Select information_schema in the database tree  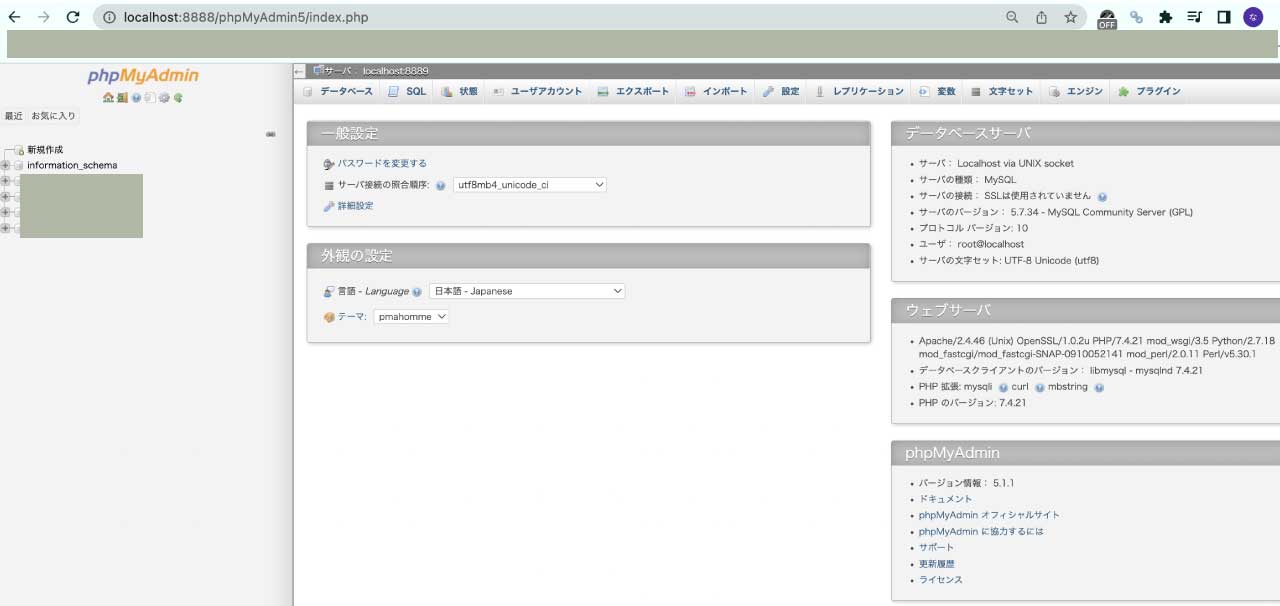pyautogui.click(x=72, y=166)
